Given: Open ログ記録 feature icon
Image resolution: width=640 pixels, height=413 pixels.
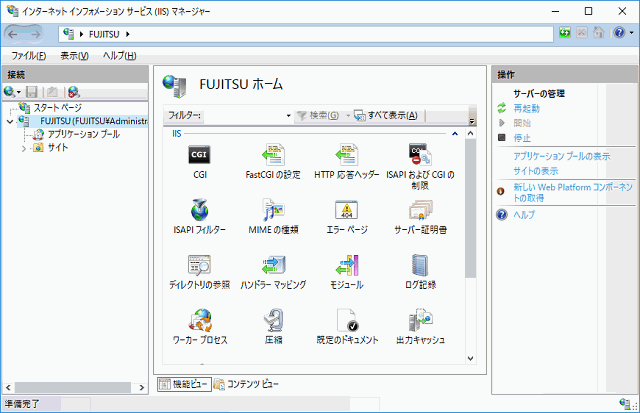Looking at the screenshot, I should pyautogui.click(x=420, y=265).
